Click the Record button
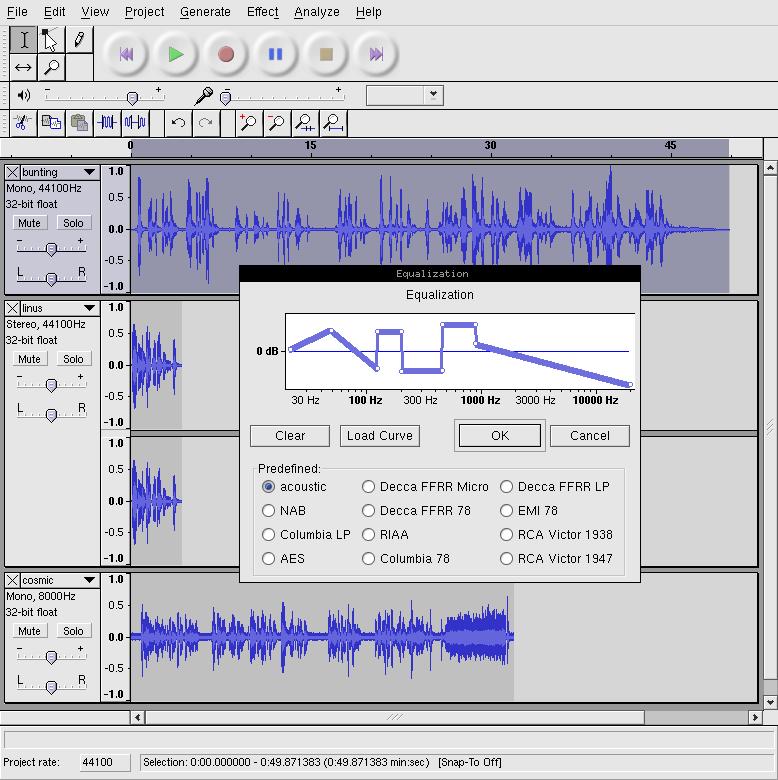The image size is (778, 780). (226, 55)
